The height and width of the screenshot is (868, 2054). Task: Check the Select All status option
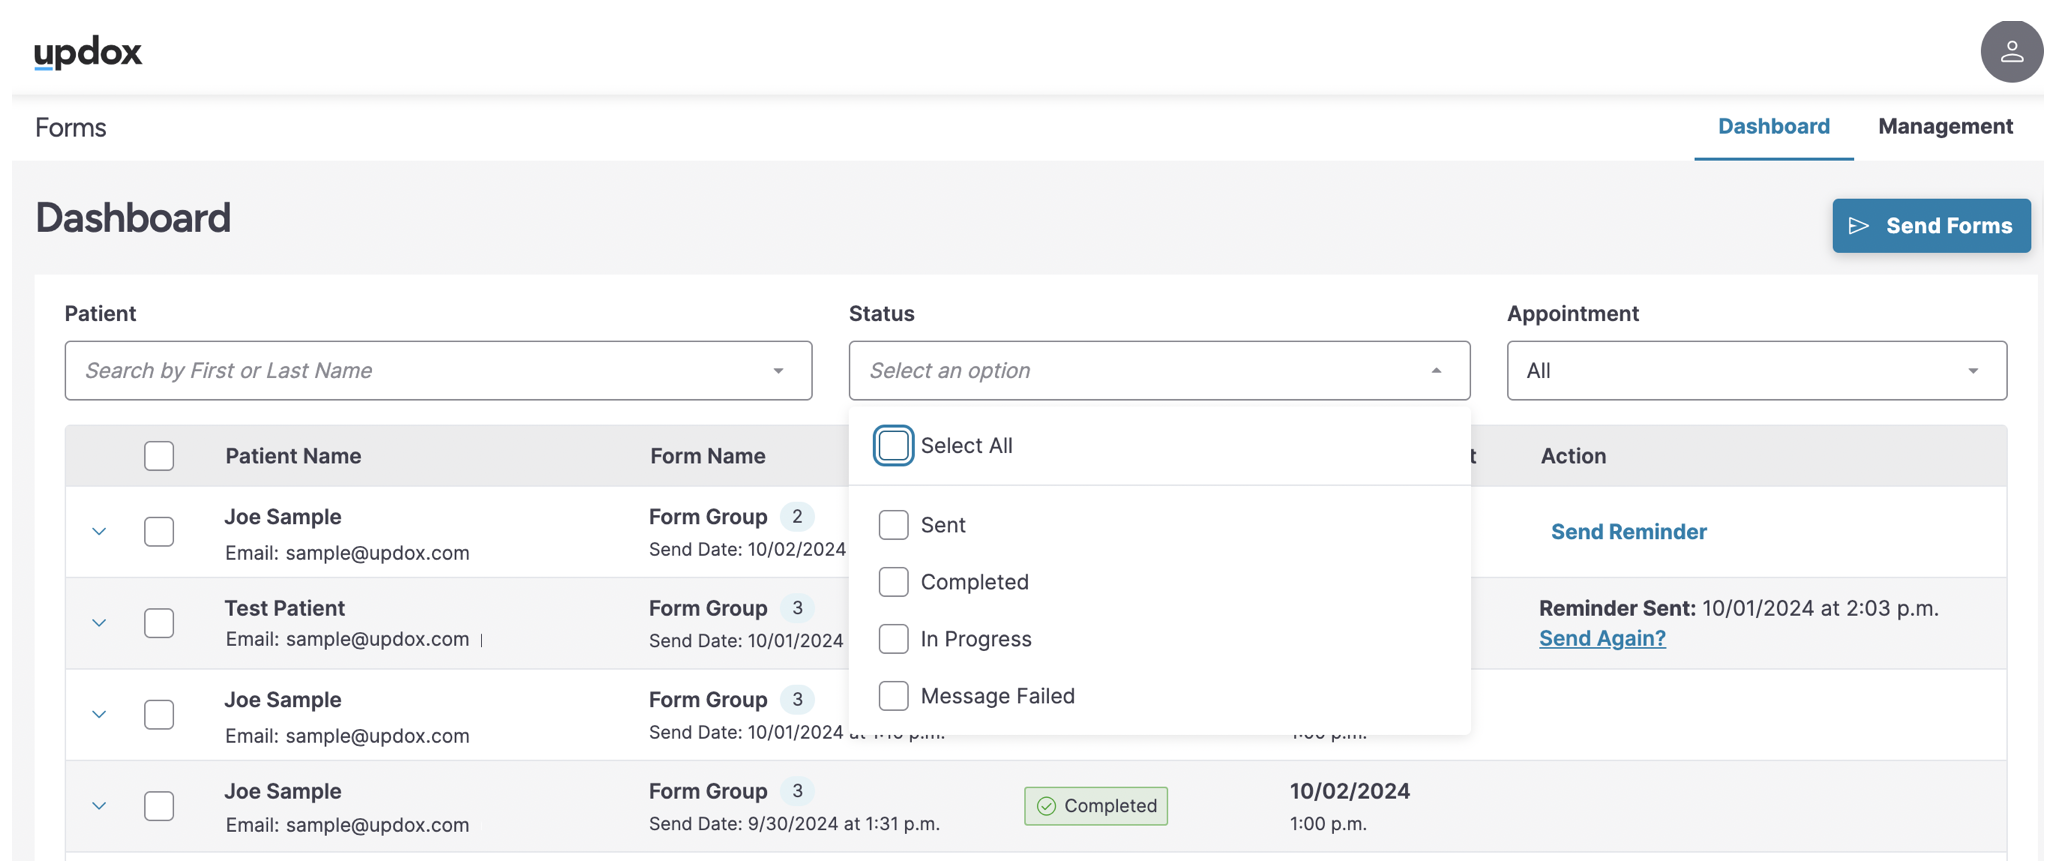click(x=893, y=446)
